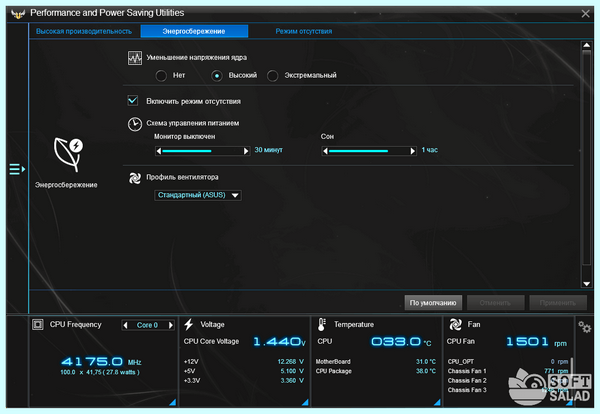This screenshot has height=414, width=600.
Task: Click the TUF logo in title bar
Action: (18, 14)
